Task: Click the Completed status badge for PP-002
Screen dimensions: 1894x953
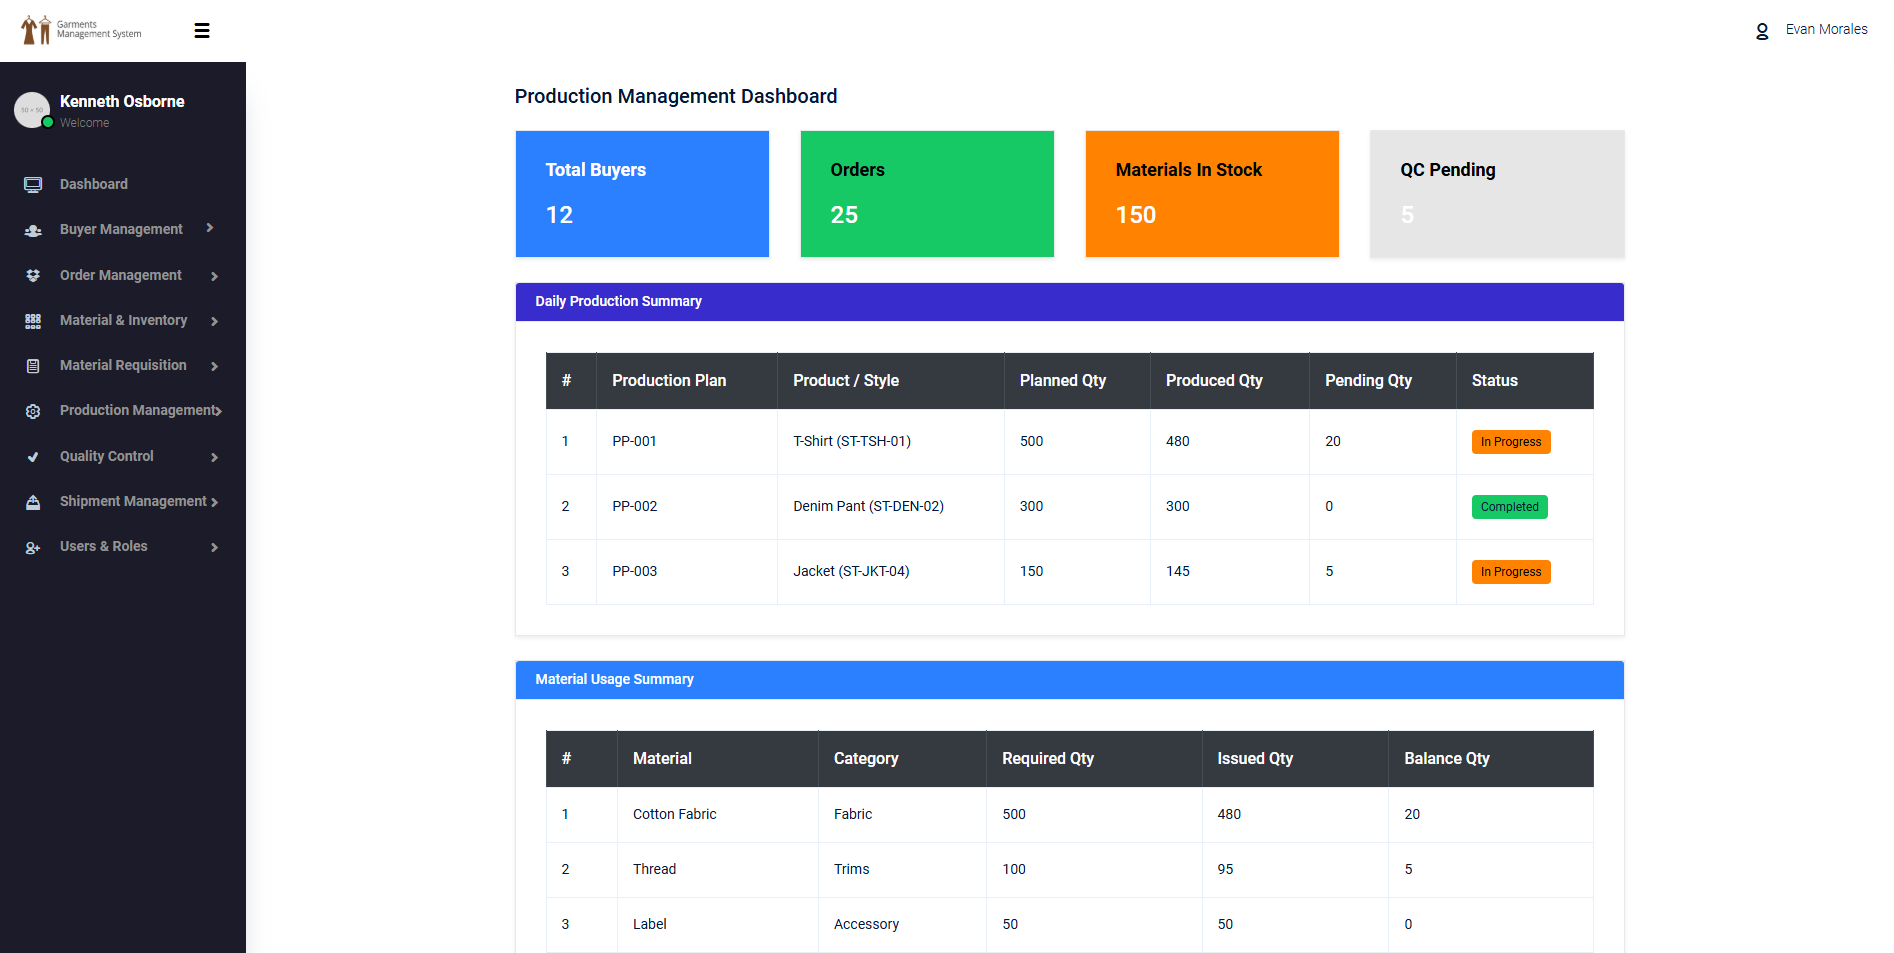Action: [1509, 507]
